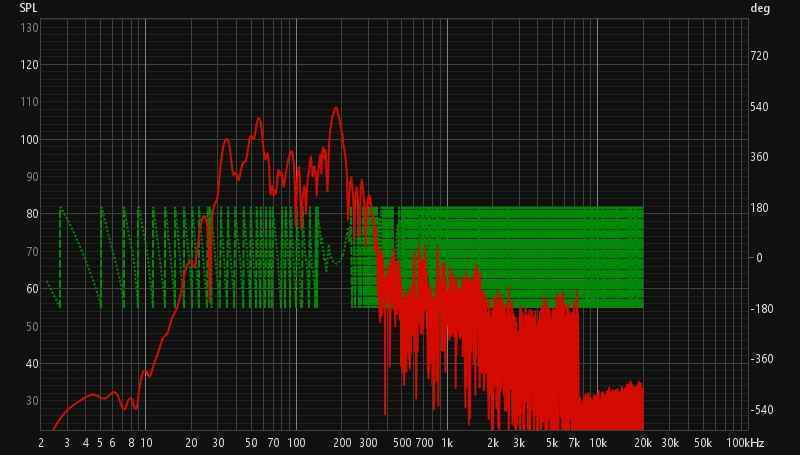Screen dimensions: 800x455
Task: Select the 110 value on the SPL axis
Action: 29,102
